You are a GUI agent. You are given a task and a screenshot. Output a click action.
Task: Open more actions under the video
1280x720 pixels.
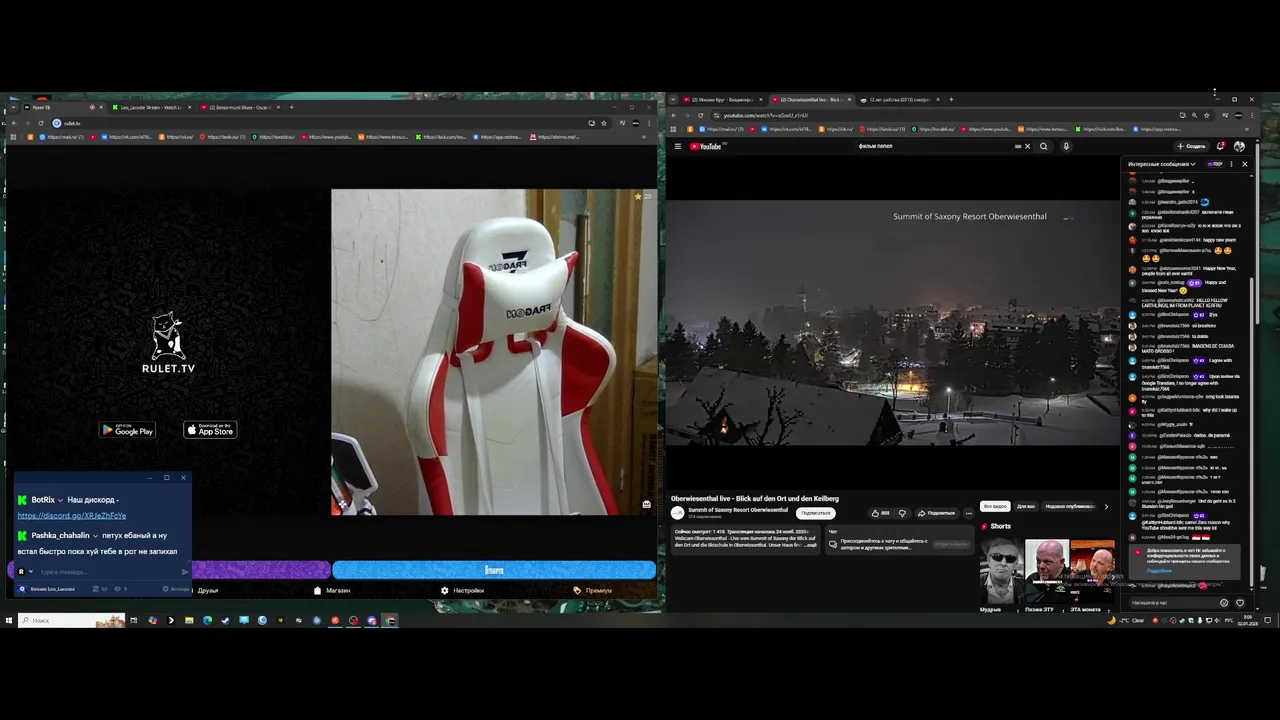click(x=968, y=513)
